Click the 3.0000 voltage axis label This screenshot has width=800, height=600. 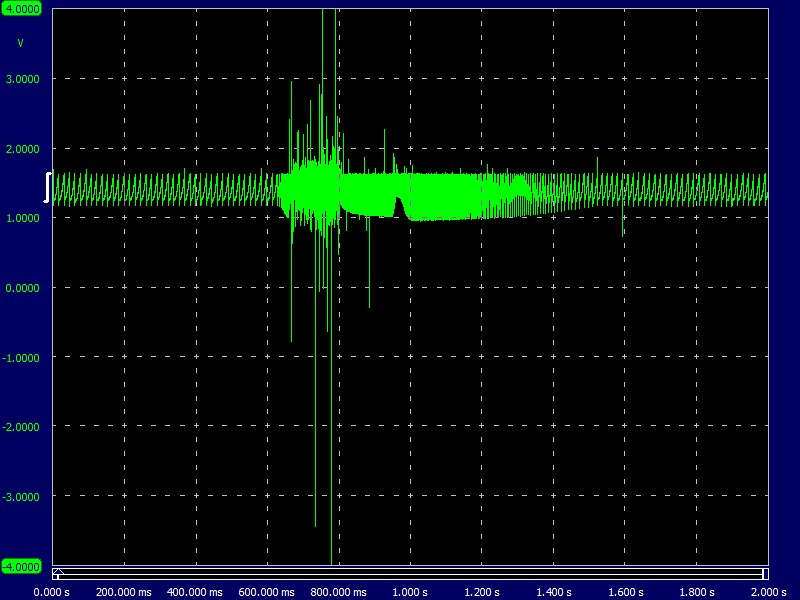click(22, 79)
